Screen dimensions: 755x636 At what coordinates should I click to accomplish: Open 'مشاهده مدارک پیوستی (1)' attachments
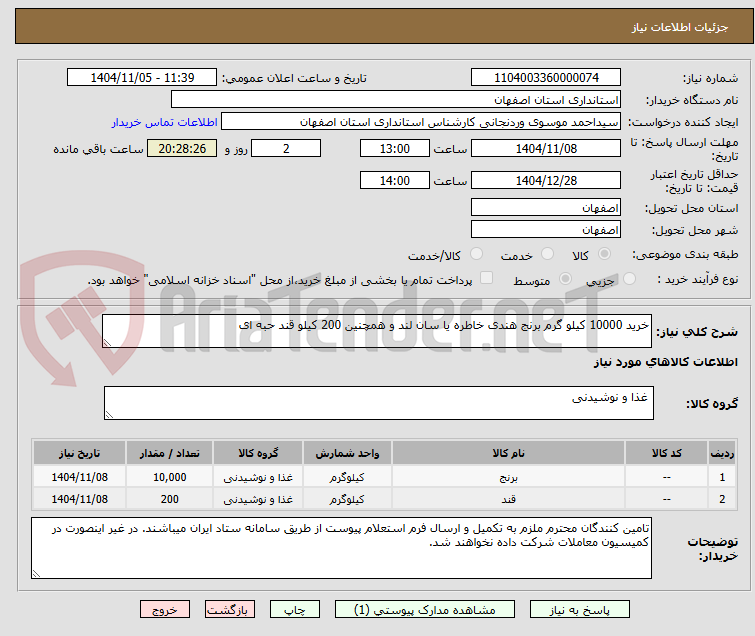pyautogui.click(x=425, y=610)
